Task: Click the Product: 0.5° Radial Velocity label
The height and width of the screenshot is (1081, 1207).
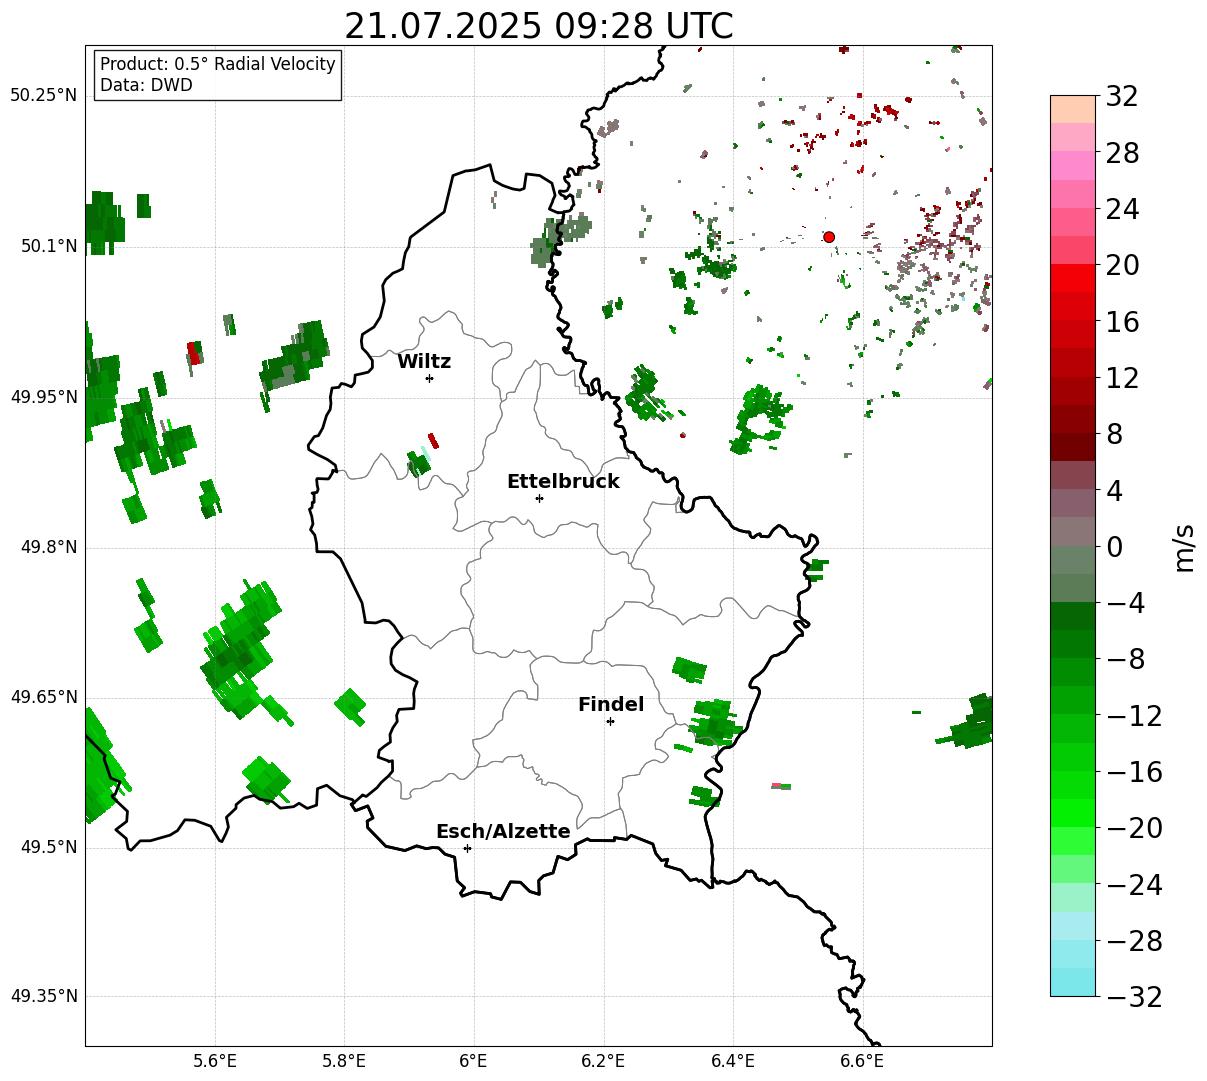Action: (x=218, y=64)
